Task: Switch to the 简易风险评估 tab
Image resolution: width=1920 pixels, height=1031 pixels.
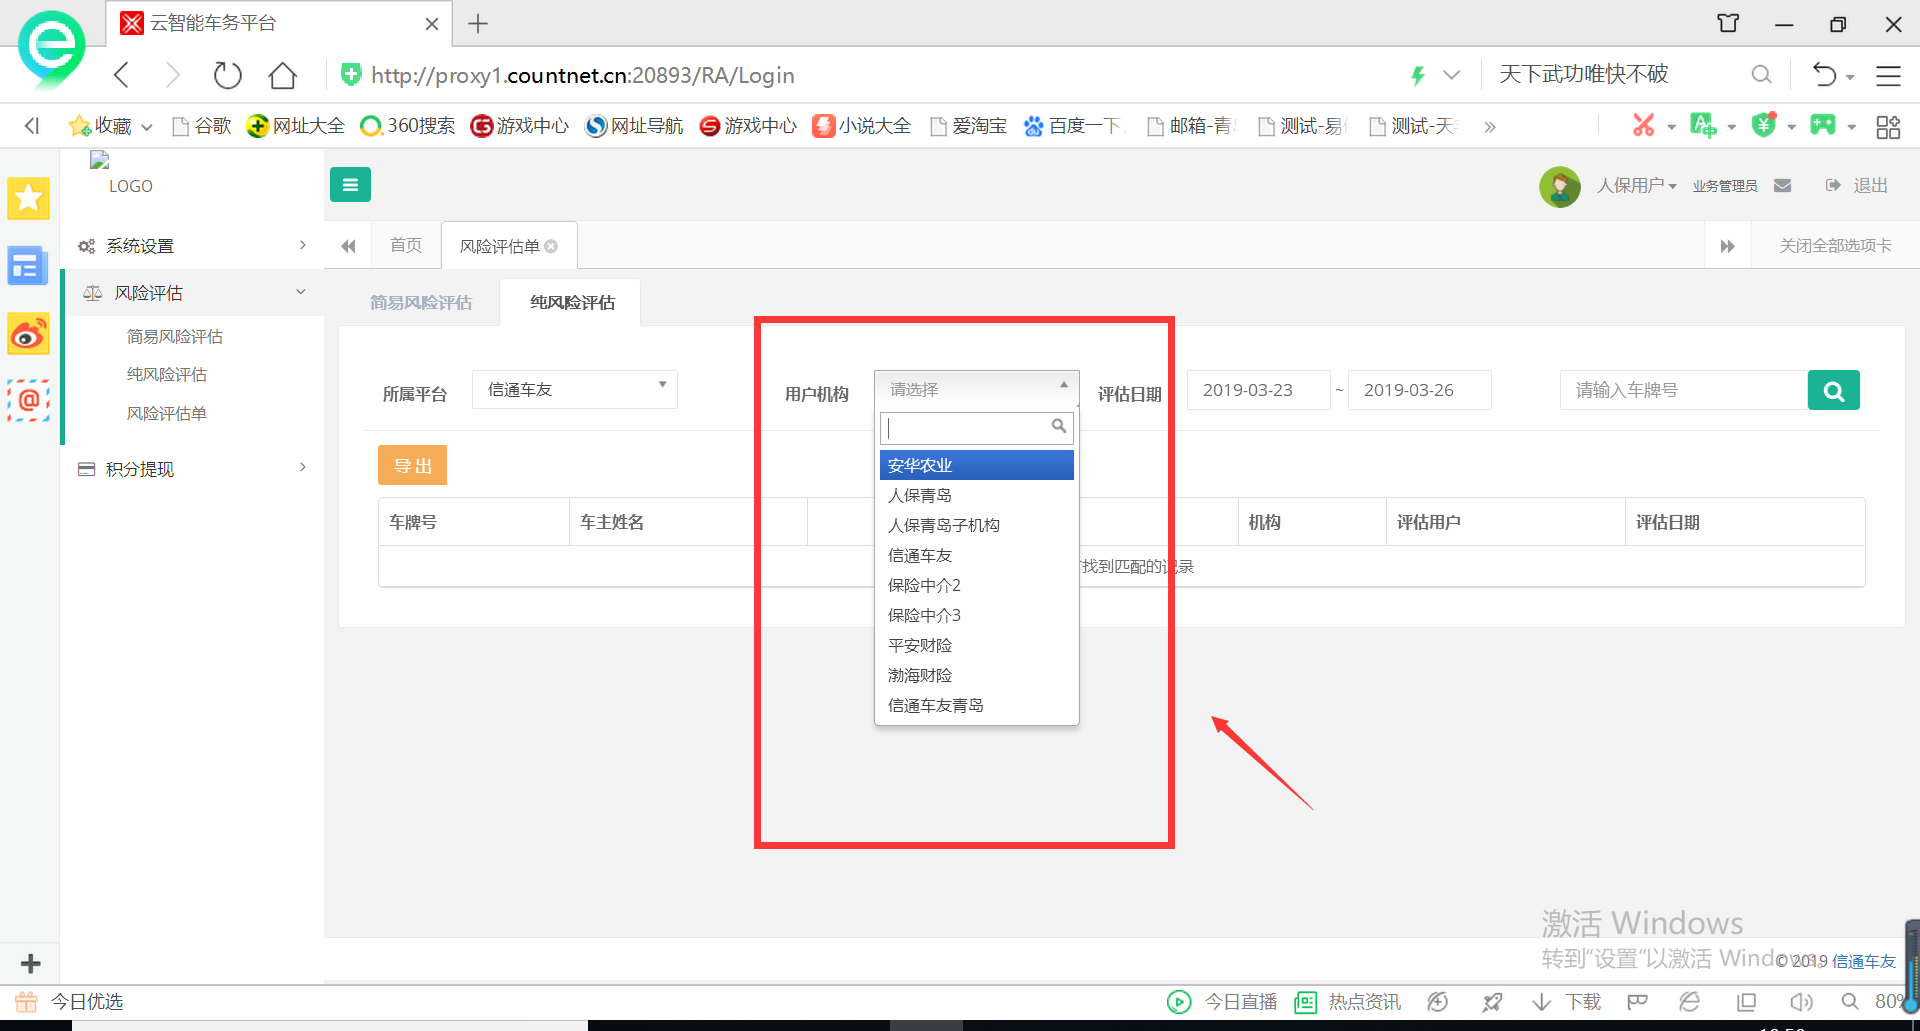Action: (420, 303)
